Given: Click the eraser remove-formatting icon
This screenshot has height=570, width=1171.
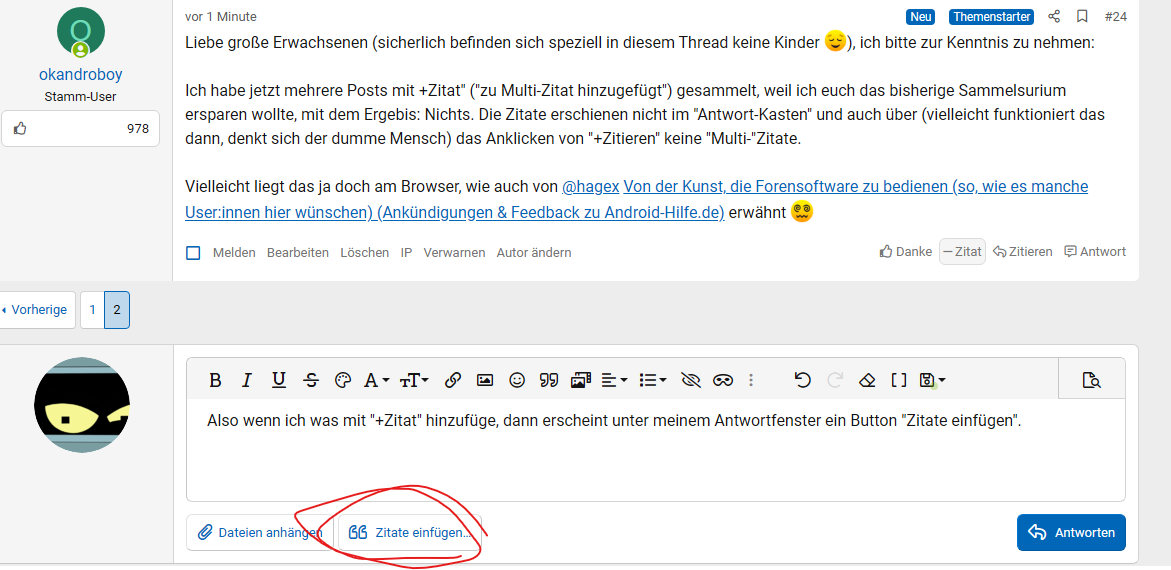Looking at the screenshot, I should pos(867,380).
